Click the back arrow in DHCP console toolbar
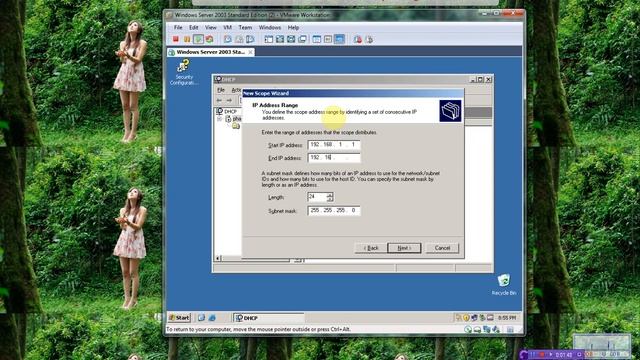The height and width of the screenshot is (360, 640). 219,100
